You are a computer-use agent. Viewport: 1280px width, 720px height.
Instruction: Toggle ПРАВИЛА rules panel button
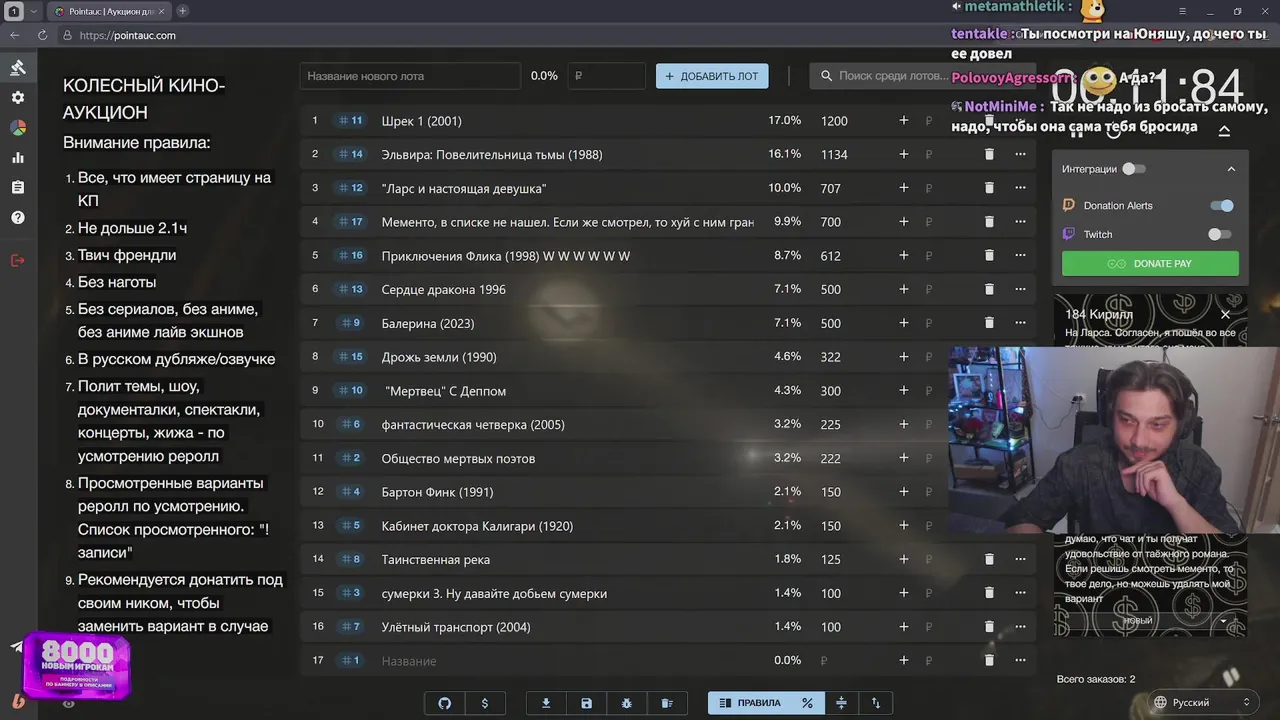[750, 703]
